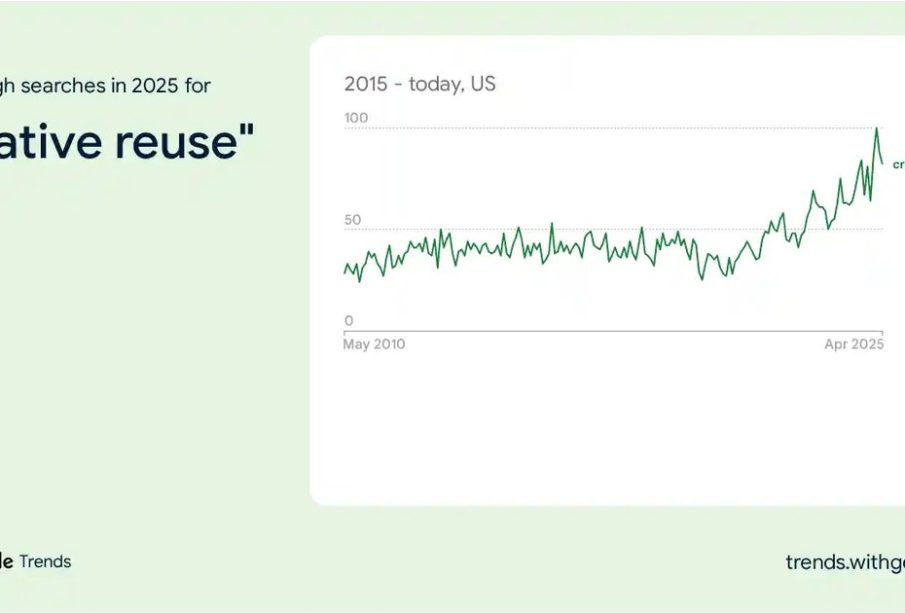Click the truncated "ative" headline fragment

click(x=51, y=141)
